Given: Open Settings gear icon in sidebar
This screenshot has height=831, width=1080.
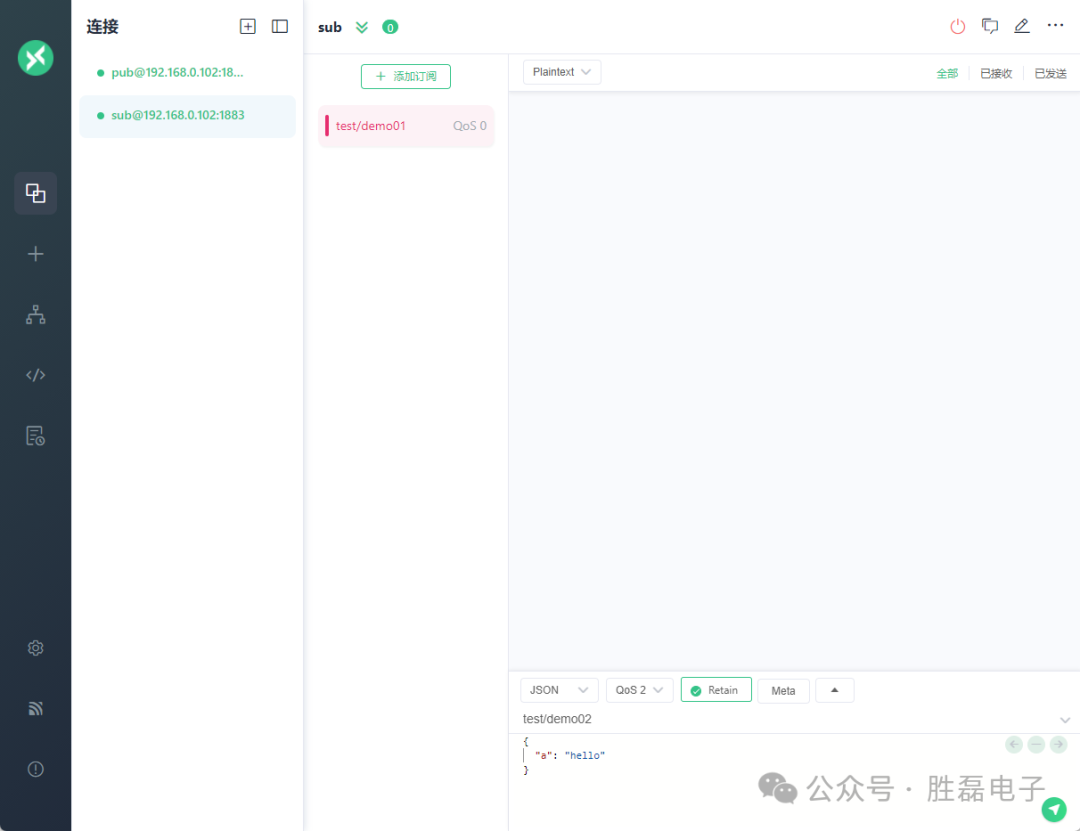Looking at the screenshot, I should point(35,648).
